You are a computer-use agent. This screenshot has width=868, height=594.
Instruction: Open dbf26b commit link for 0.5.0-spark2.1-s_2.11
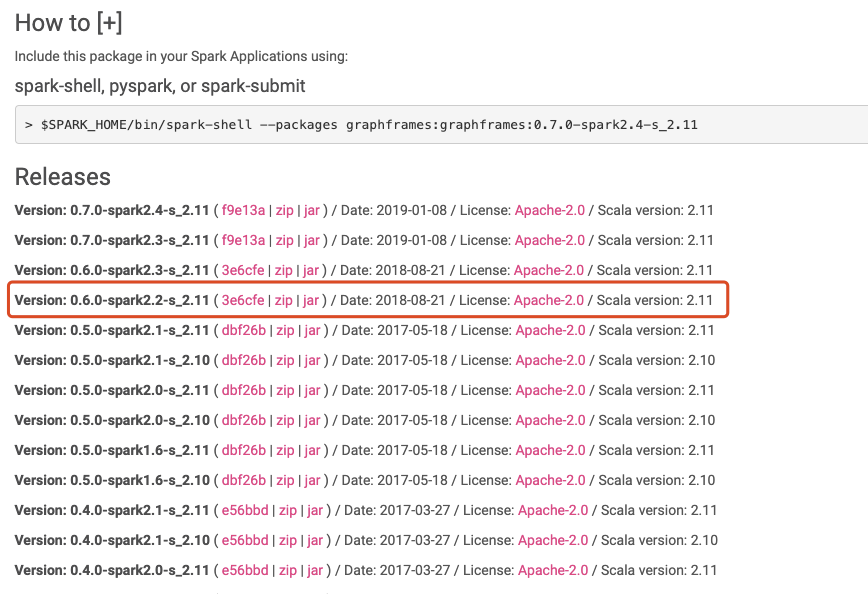click(x=244, y=330)
